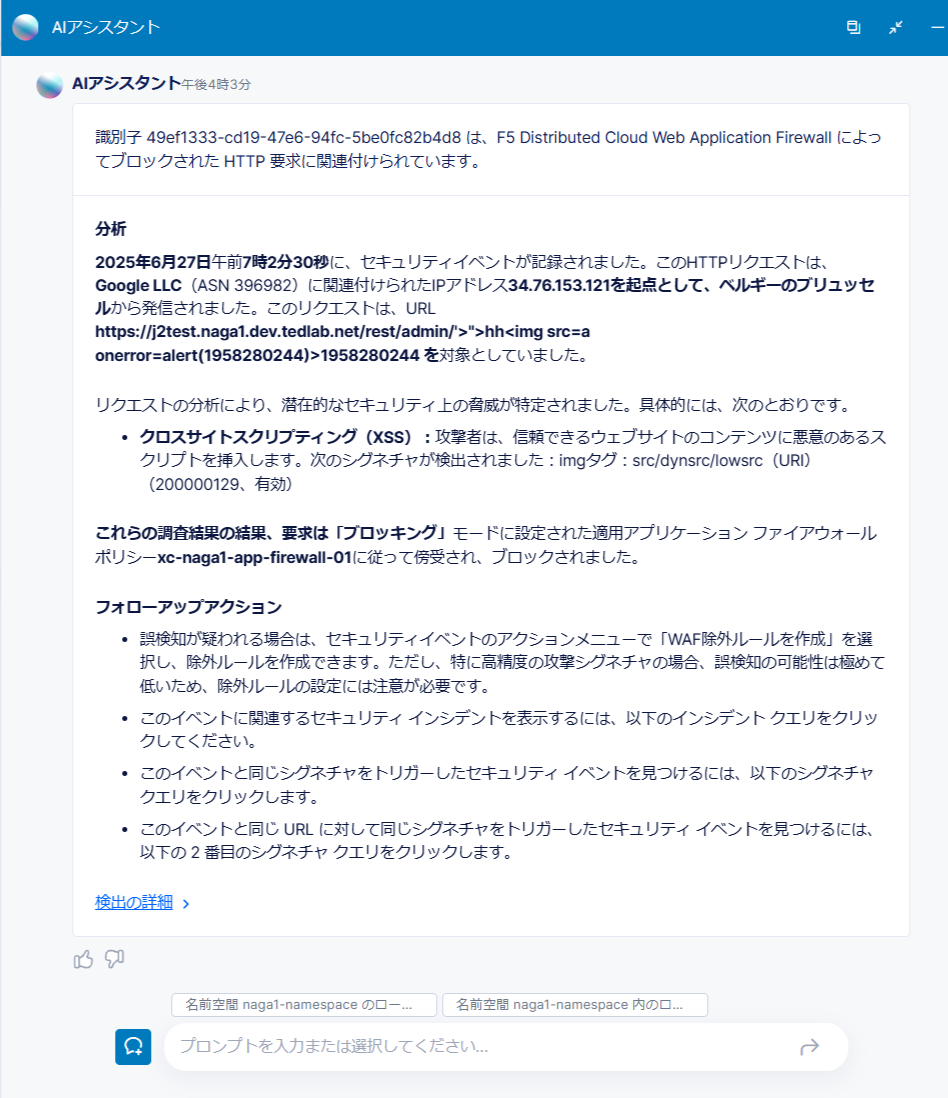
Task: Select suggested prompt 名前空間 naga1-namespace のロー...
Action: coord(304,1005)
